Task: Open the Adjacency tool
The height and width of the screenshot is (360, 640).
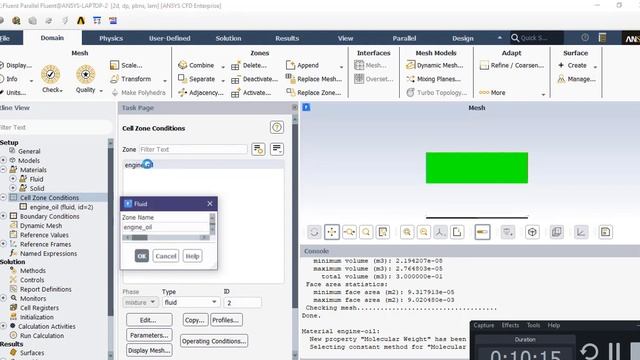Action: [x=201, y=93]
